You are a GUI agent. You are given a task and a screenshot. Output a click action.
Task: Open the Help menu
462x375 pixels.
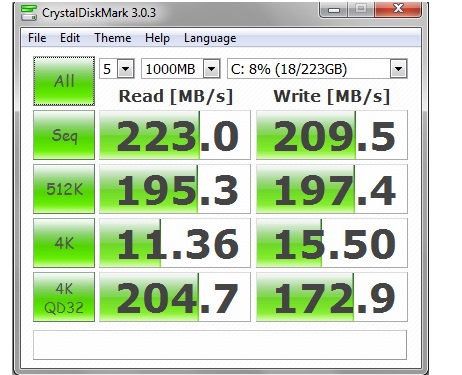point(157,38)
